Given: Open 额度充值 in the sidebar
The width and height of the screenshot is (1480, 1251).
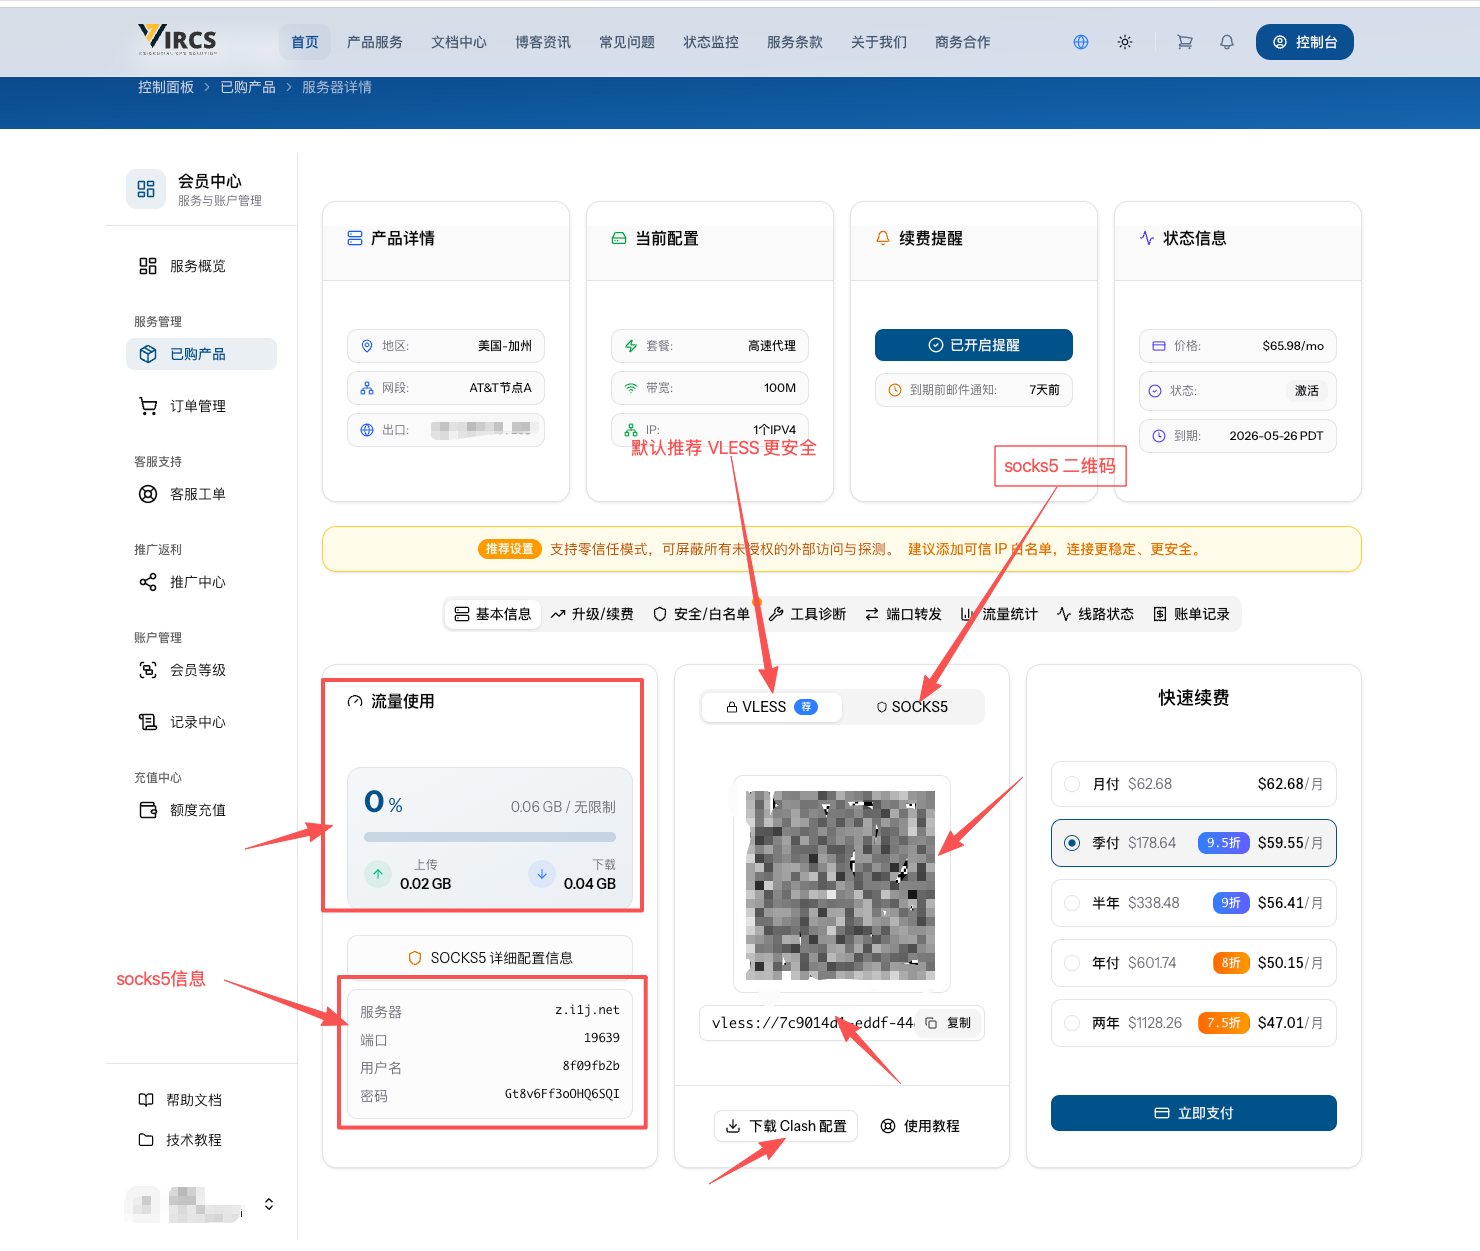Looking at the screenshot, I should pyautogui.click(x=201, y=810).
